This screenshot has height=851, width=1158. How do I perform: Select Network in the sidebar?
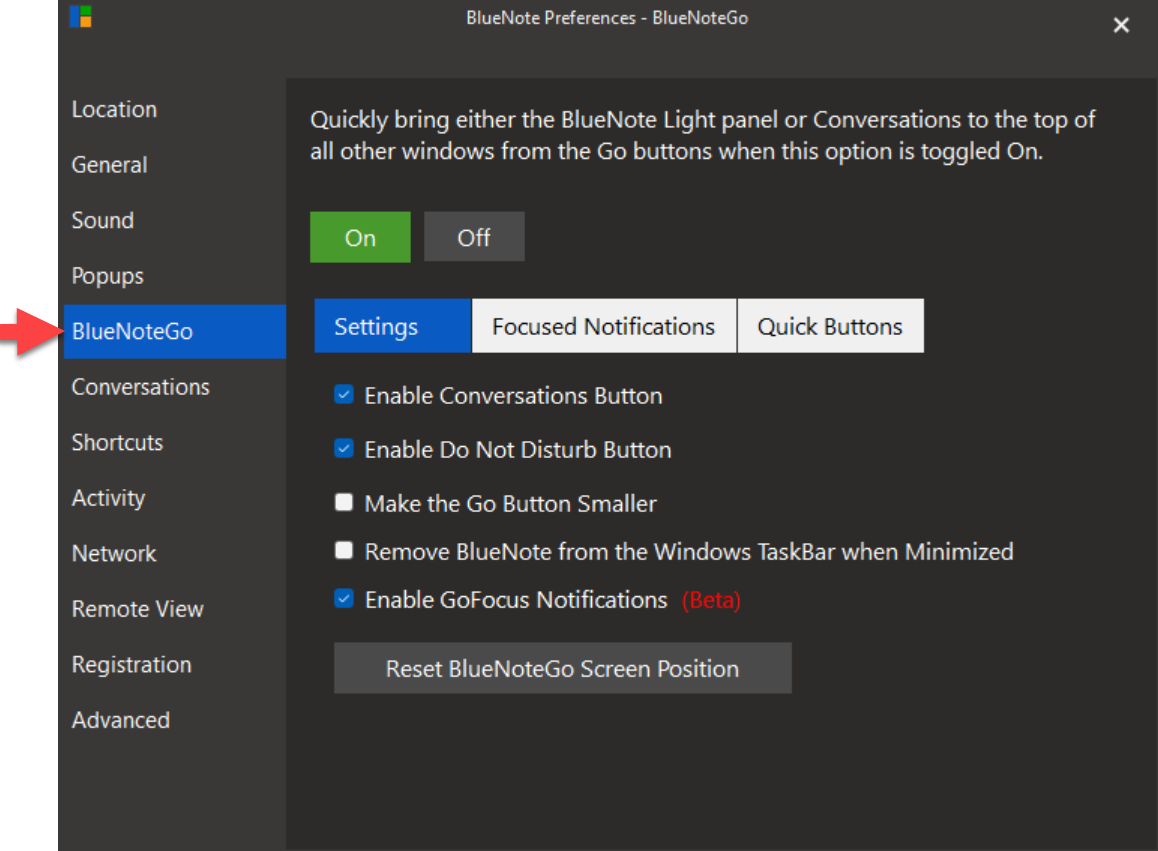pyautogui.click(x=114, y=553)
